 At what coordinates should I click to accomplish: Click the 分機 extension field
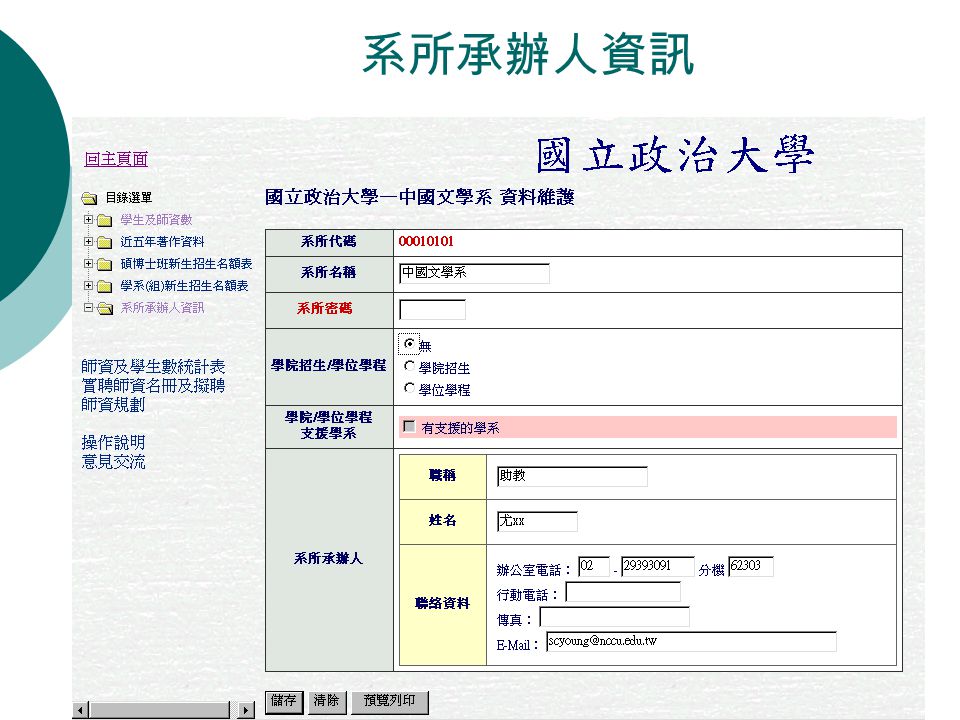click(x=751, y=566)
